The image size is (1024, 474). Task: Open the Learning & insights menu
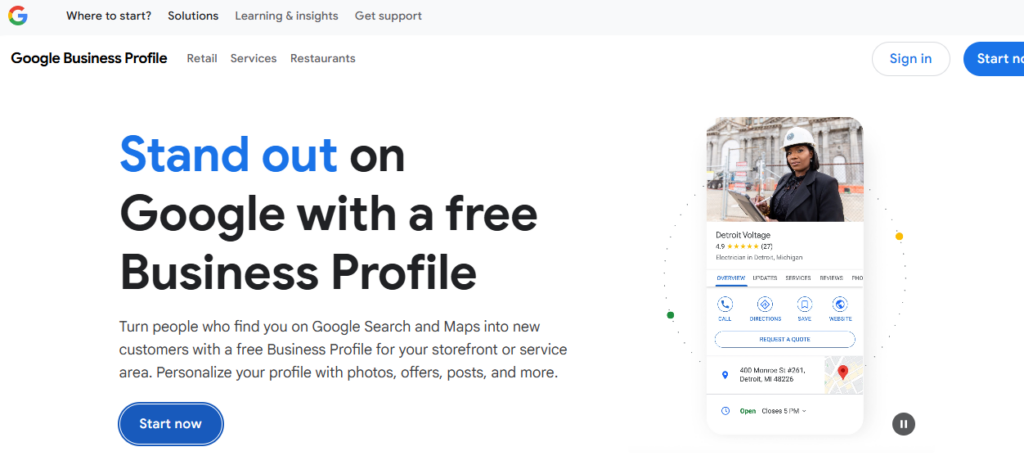click(x=286, y=16)
